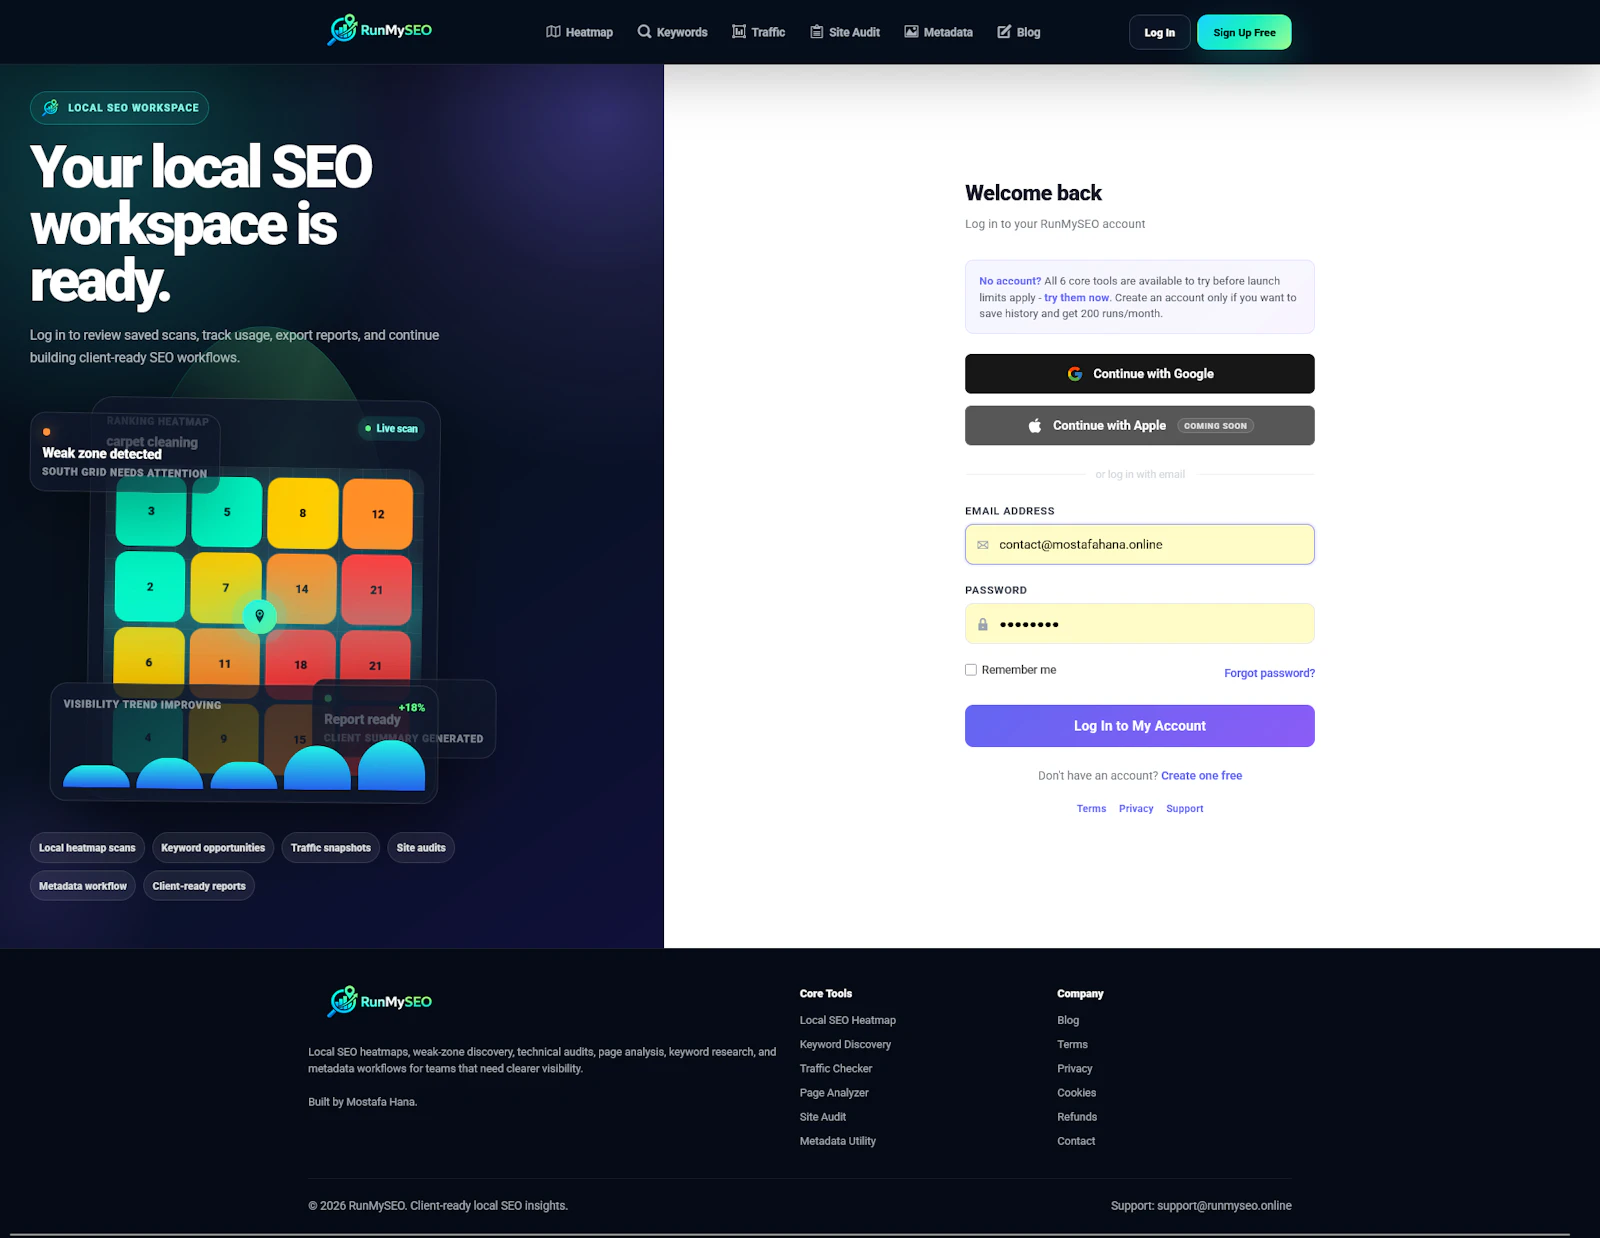This screenshot has height=1238, width=1600.
Task: Open Page Analyzer footer link
Action: point(834,1093)
